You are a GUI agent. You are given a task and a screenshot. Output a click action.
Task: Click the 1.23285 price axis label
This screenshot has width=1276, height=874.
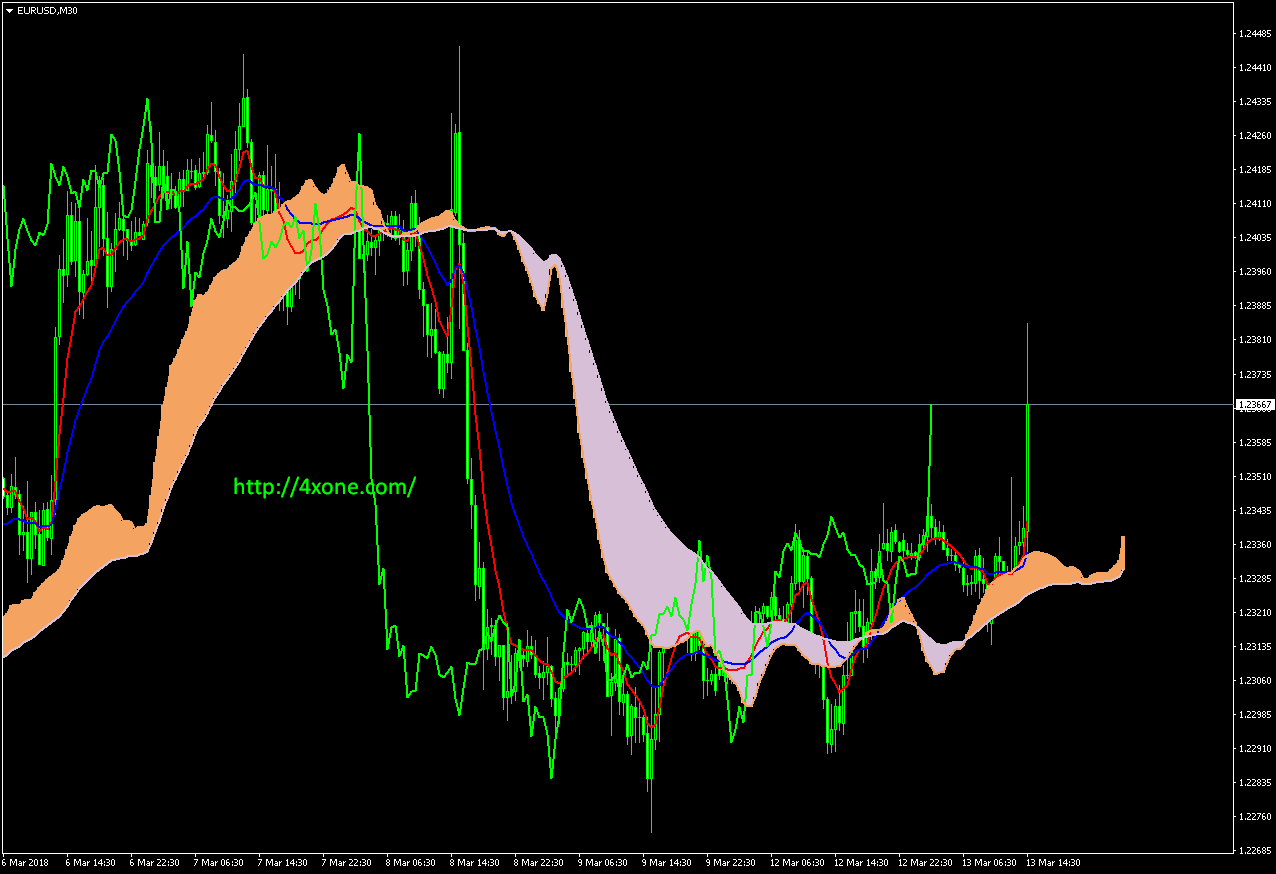click(1254, 578)
